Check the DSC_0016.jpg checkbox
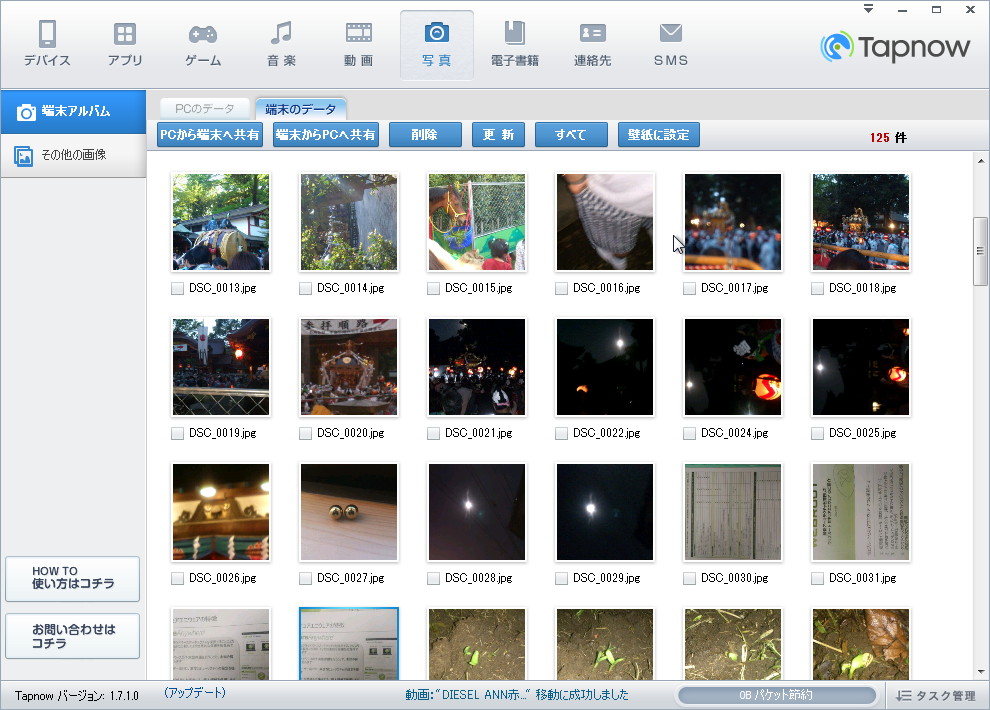Viewport: 990px width, 710px height. coord(561,288)
